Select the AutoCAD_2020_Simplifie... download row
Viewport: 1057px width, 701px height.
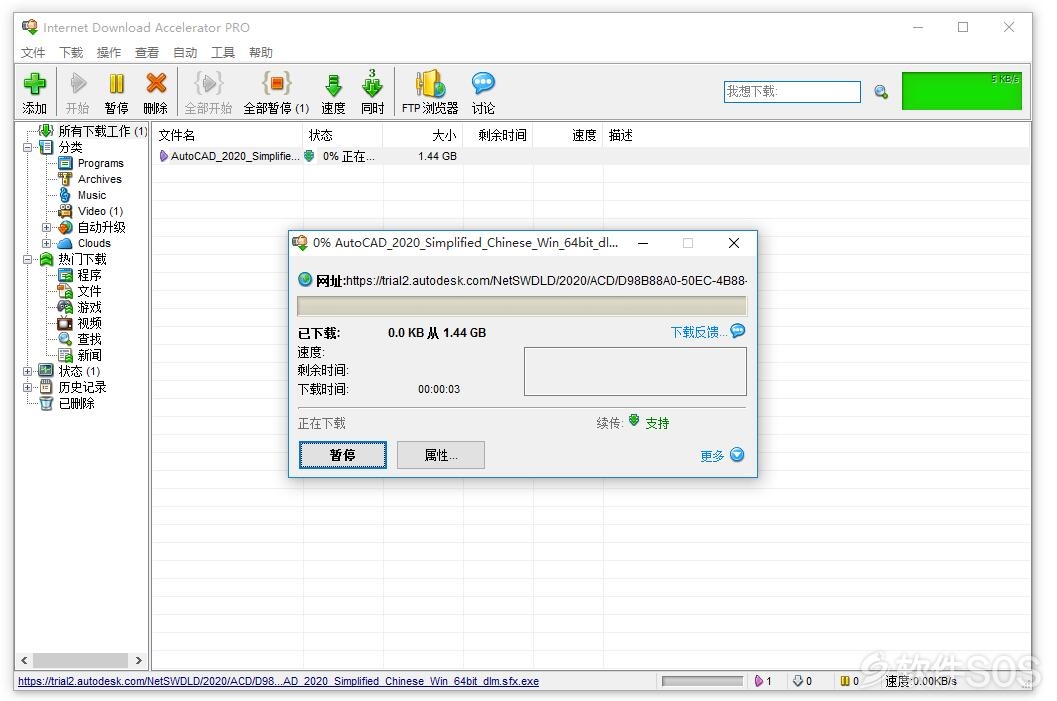click(590, 156)
